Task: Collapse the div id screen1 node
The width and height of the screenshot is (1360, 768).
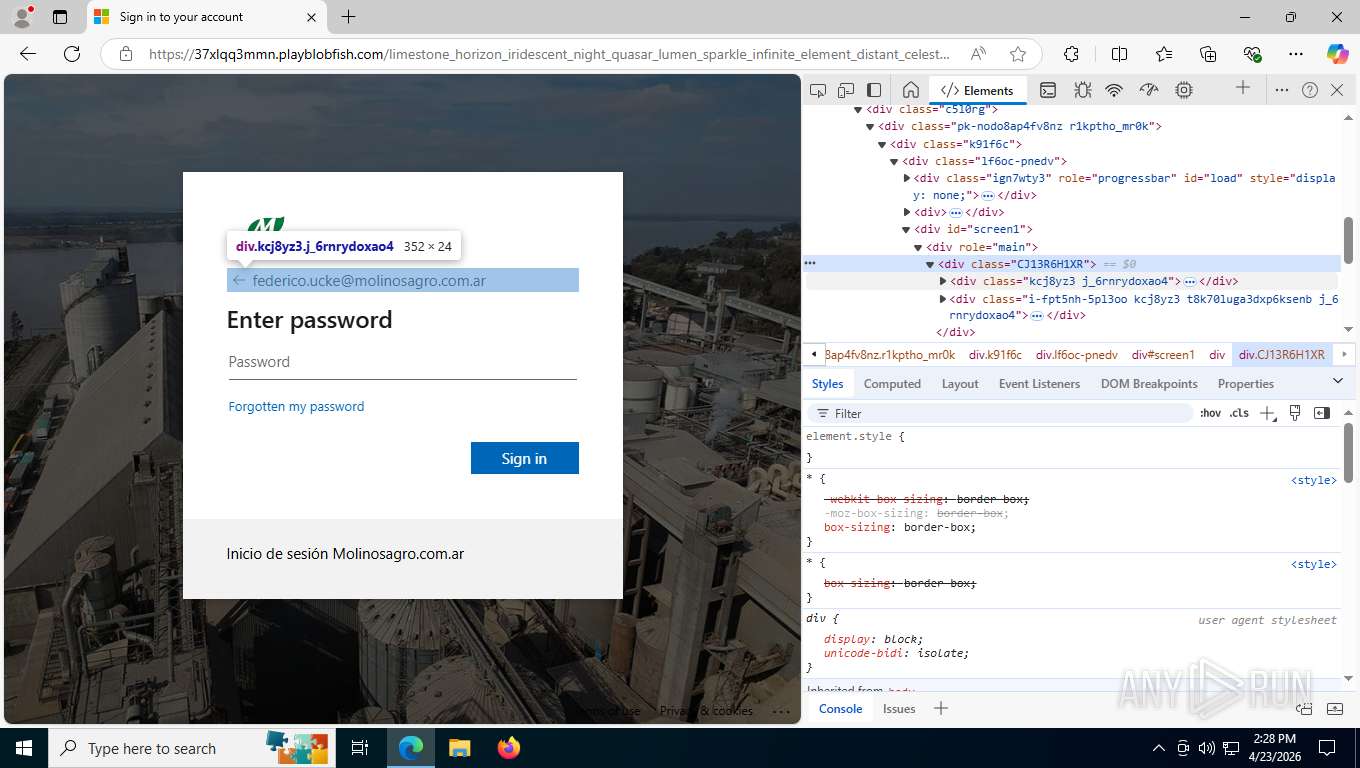Action: pos(907,230)
